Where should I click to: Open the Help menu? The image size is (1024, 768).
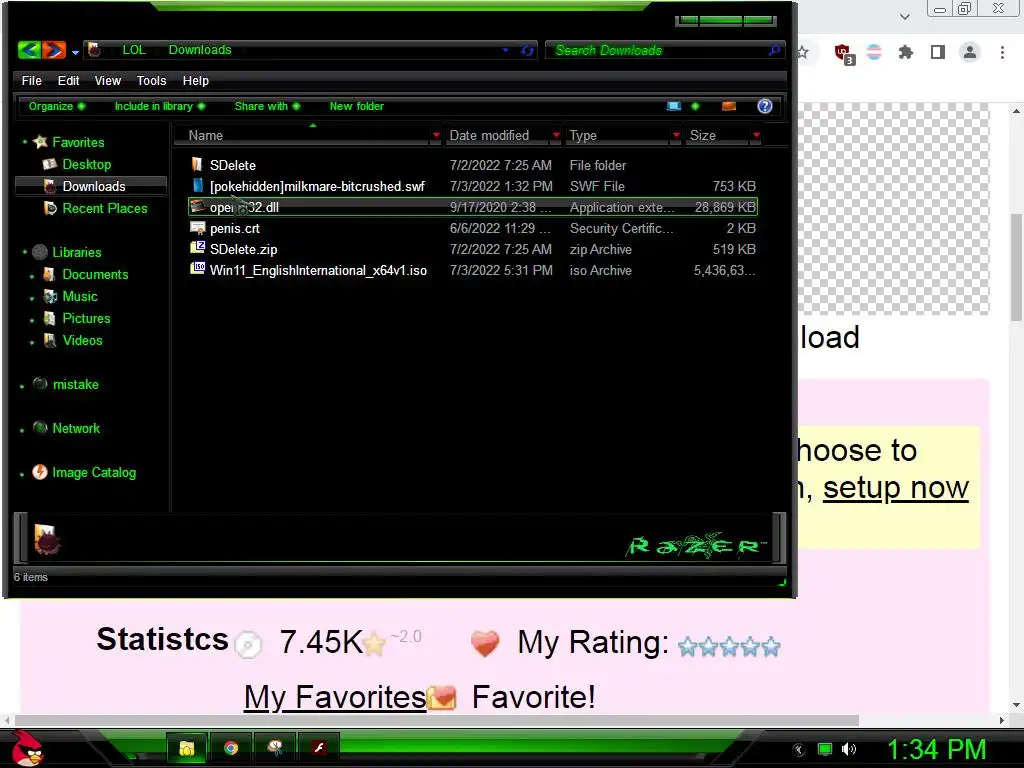195,80
